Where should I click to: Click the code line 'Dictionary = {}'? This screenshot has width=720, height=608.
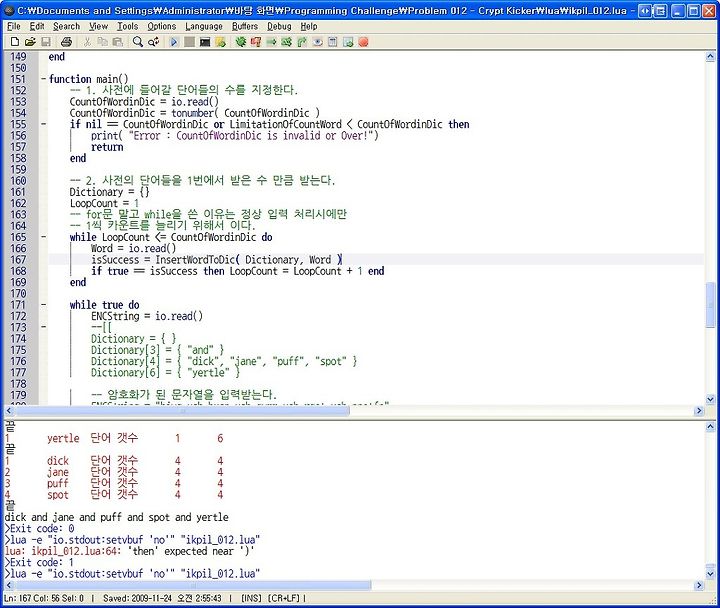(109, 192)
